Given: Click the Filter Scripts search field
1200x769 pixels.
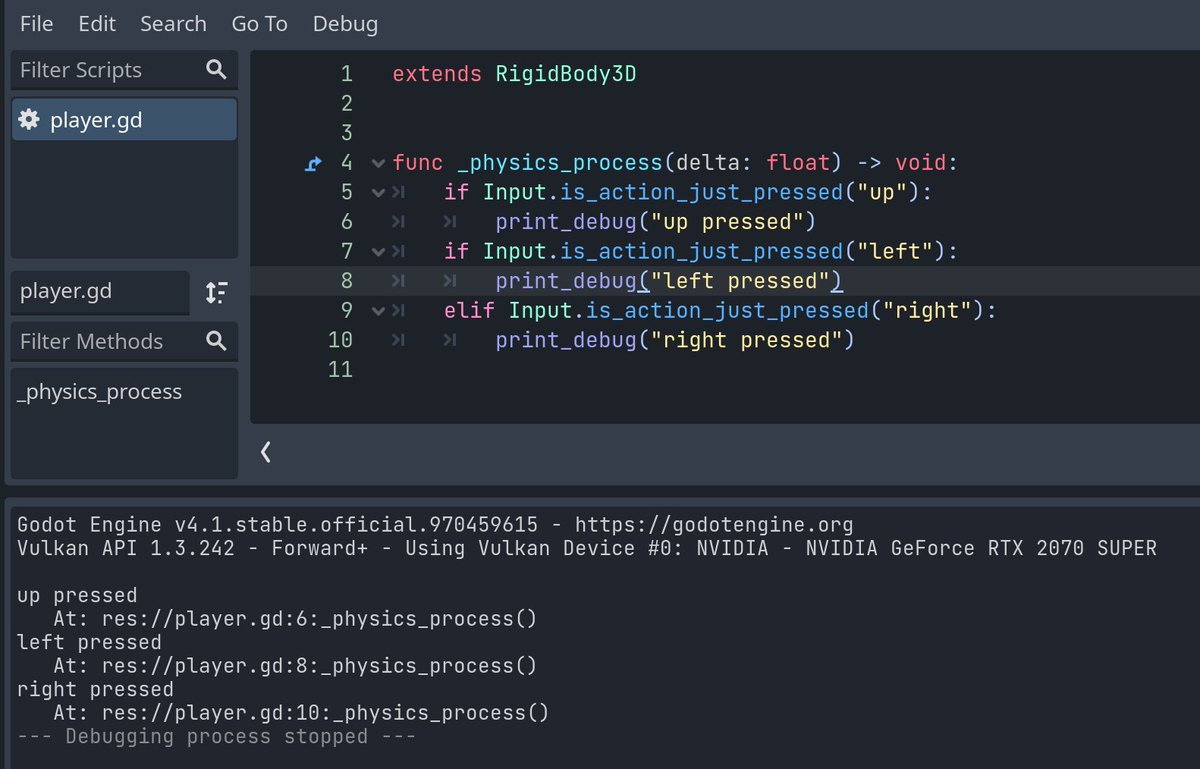Looking at the screenshot, I should click(x=124, y=70).
